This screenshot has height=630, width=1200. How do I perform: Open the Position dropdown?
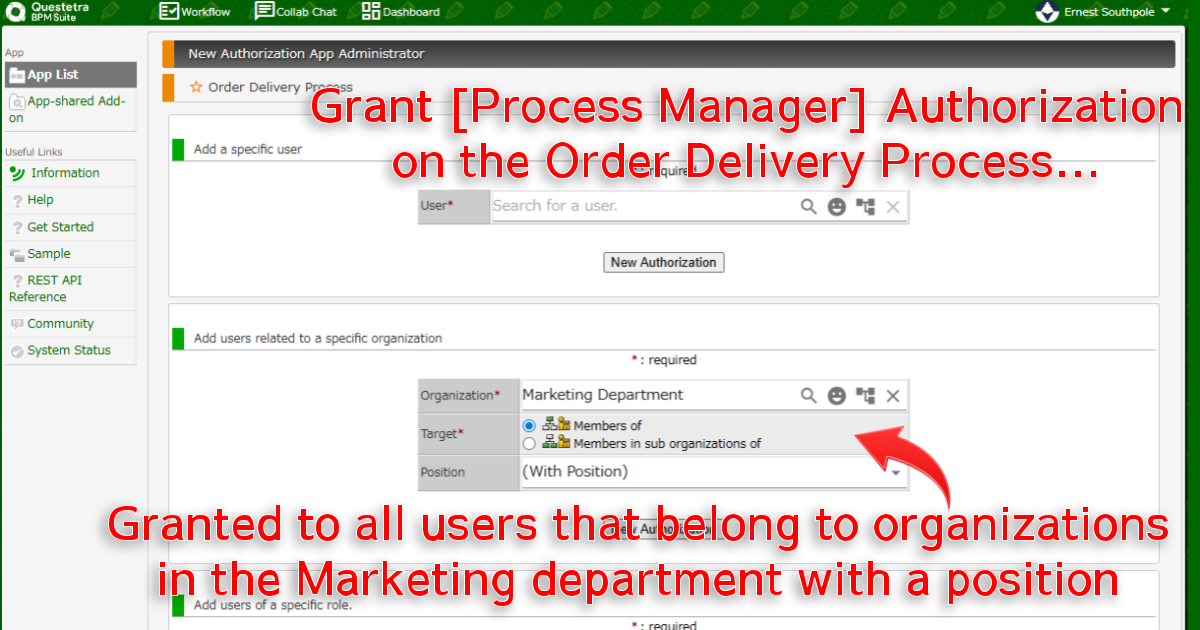(714, 472)
